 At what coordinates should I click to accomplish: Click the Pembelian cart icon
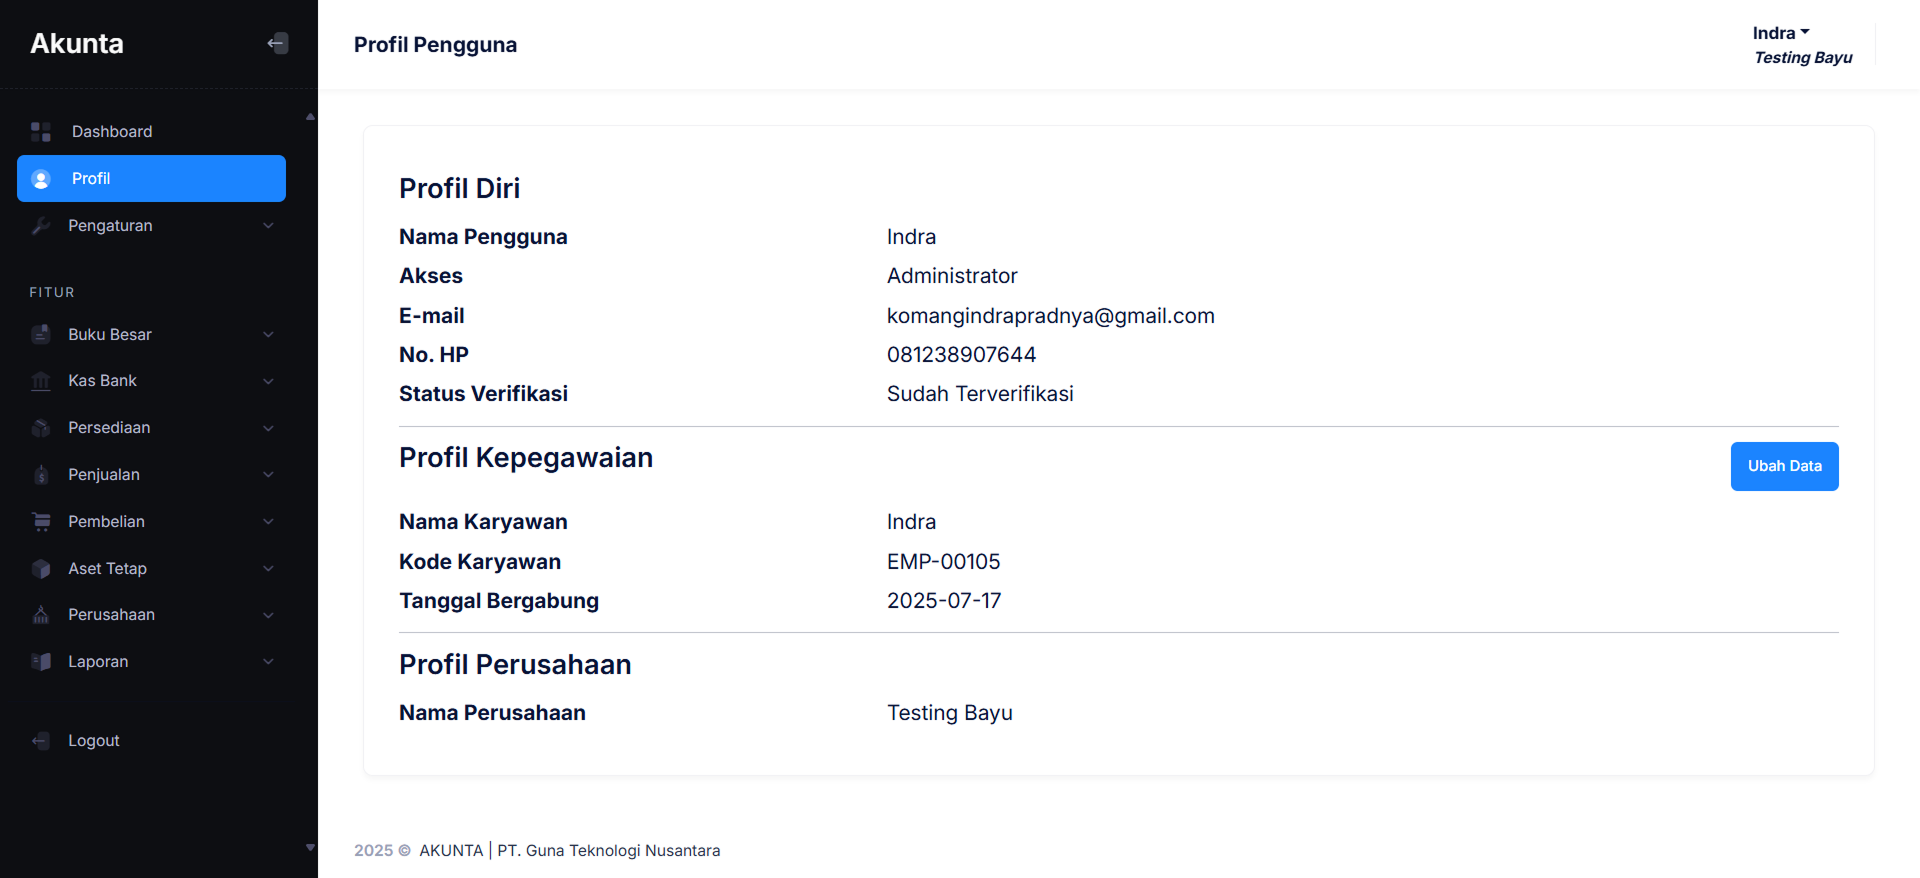[x=40, y=521]
